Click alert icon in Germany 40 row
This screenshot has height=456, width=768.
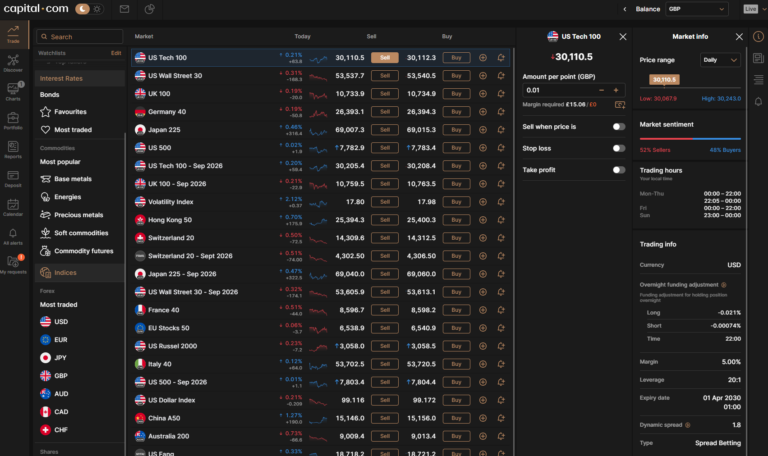(501, 112)
